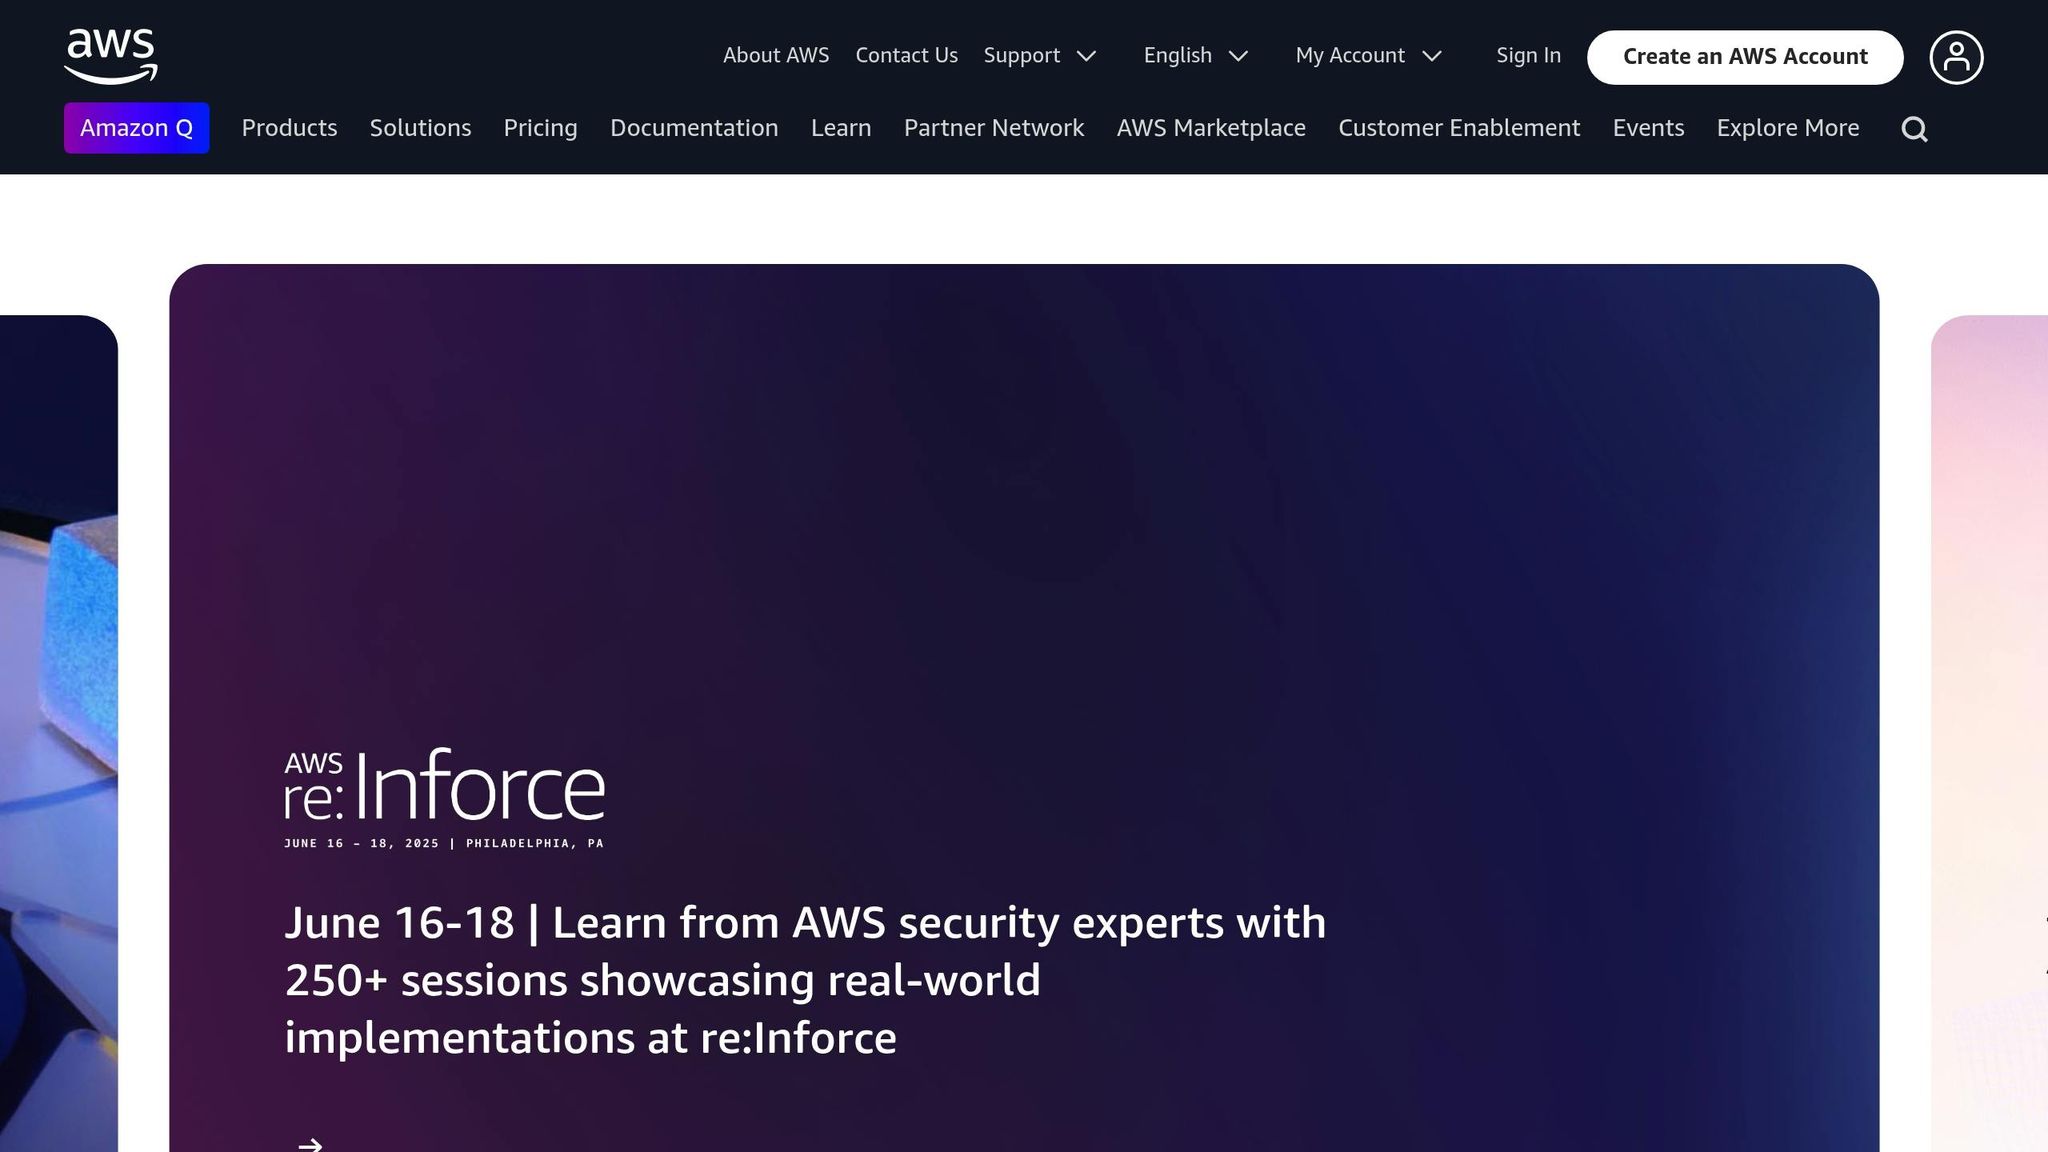Select the Events menu item
Screen dimensions: 2048x1152
(1648, 128)
